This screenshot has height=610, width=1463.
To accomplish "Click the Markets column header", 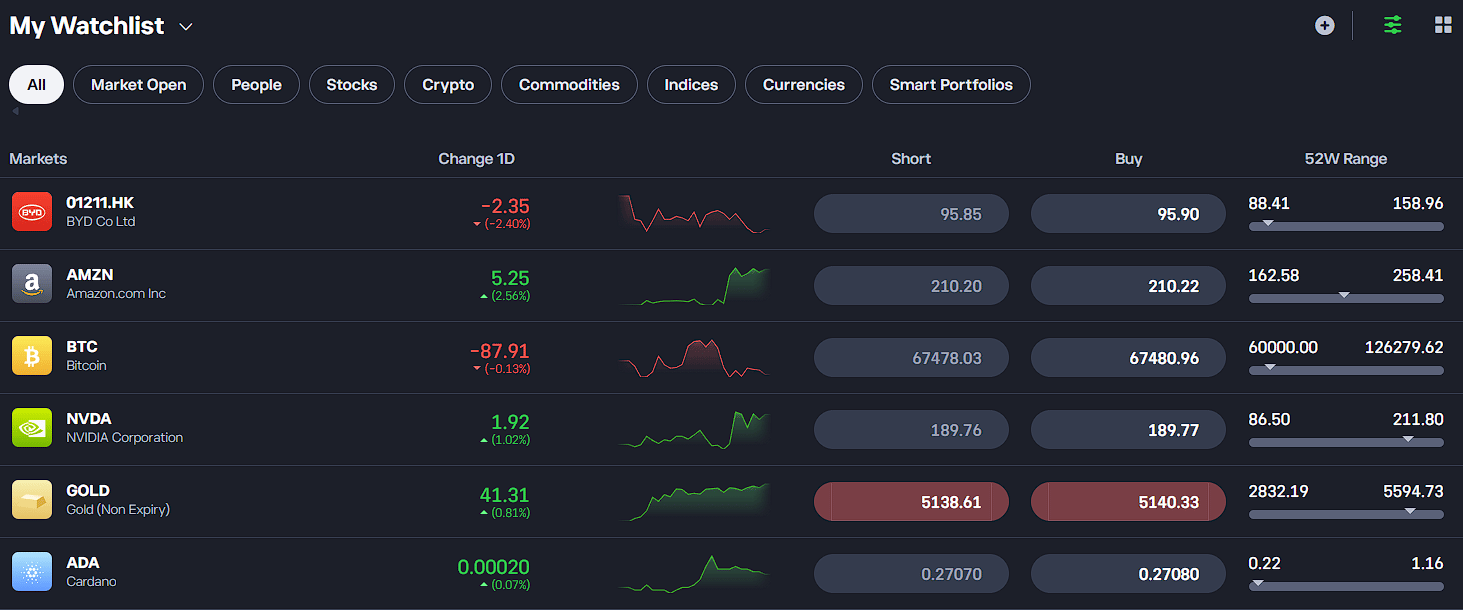I will pyautogui.click(x=38, y=159).
